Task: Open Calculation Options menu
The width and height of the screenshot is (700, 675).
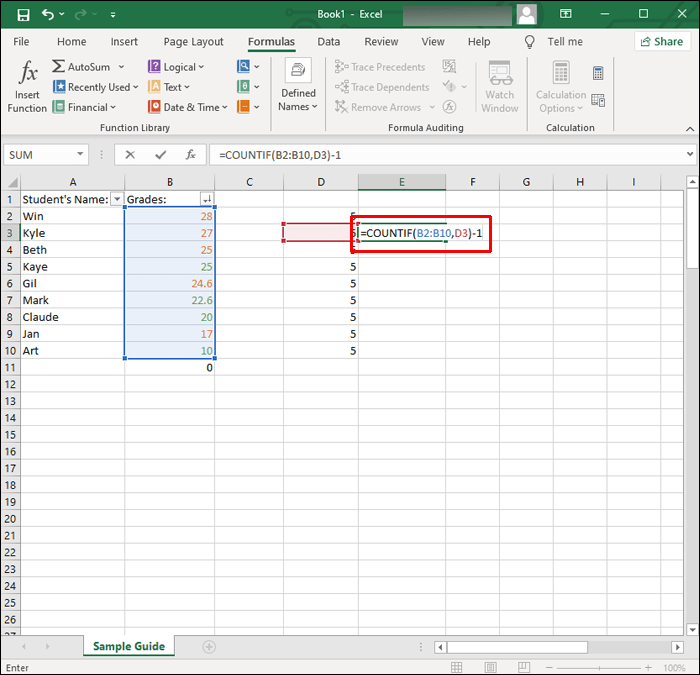Action: [561, 87]
